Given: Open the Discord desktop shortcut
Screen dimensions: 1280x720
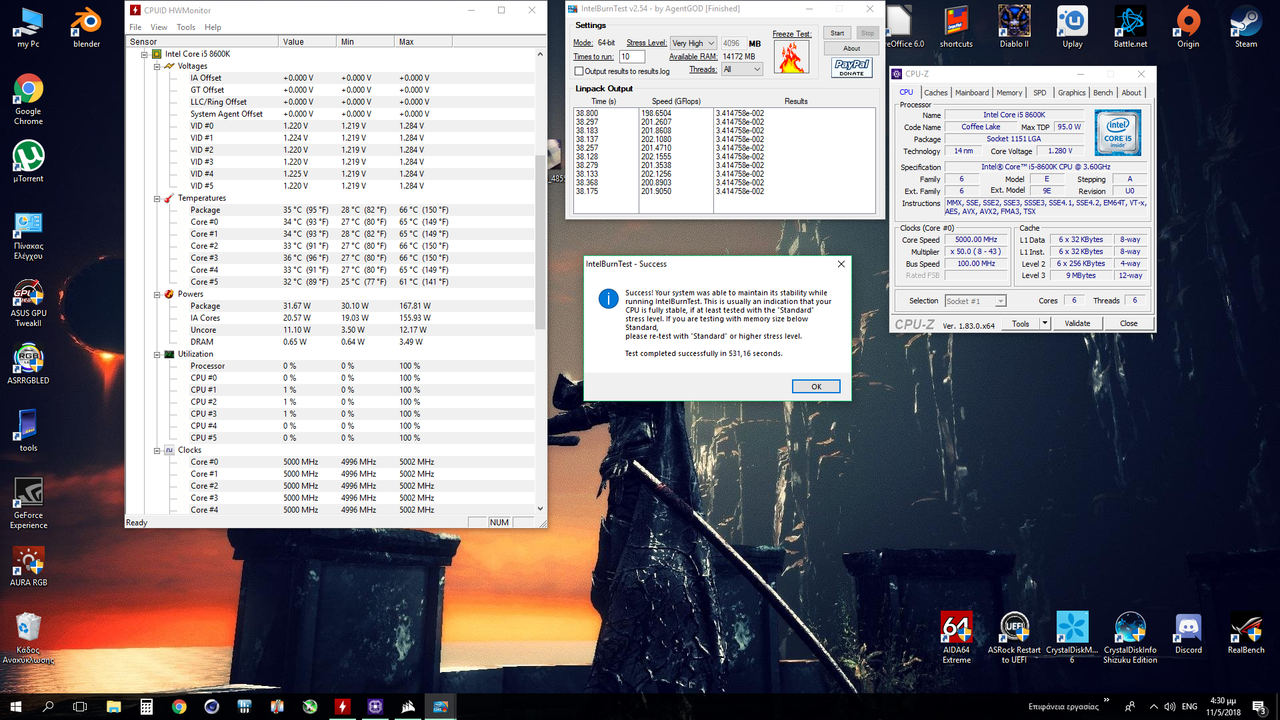Looking at the screenshot, I should [x=1188, y=632].
